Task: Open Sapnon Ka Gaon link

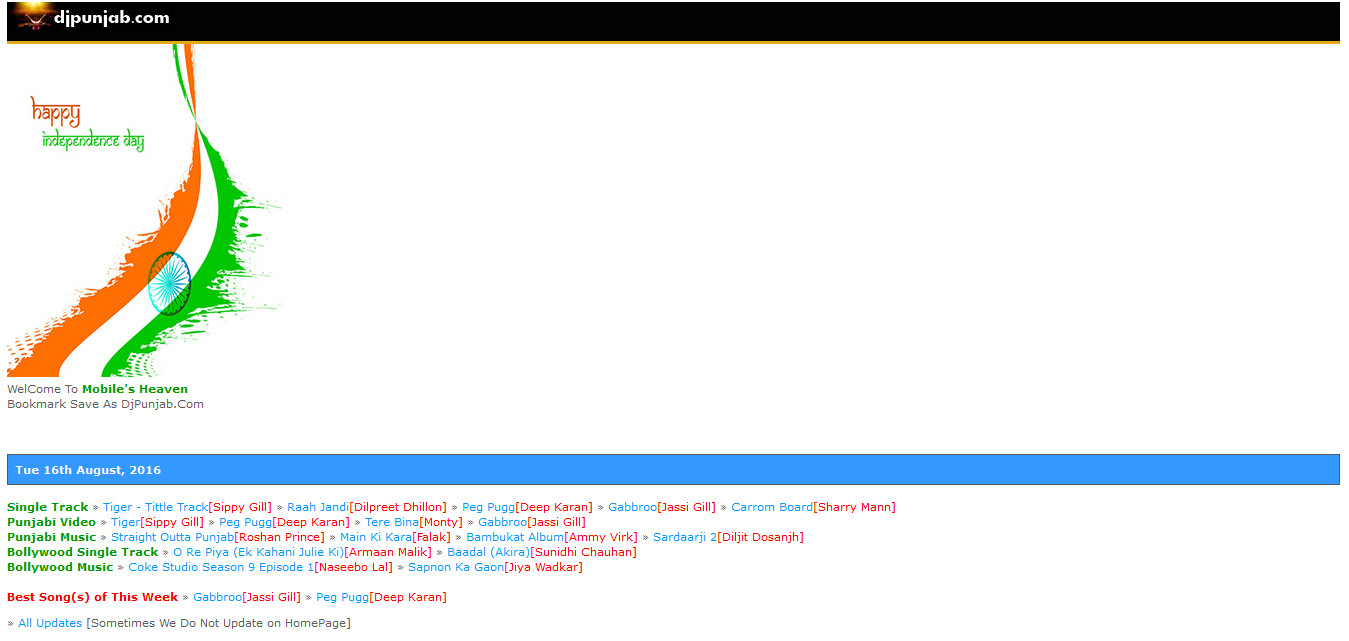Action: 455,567
